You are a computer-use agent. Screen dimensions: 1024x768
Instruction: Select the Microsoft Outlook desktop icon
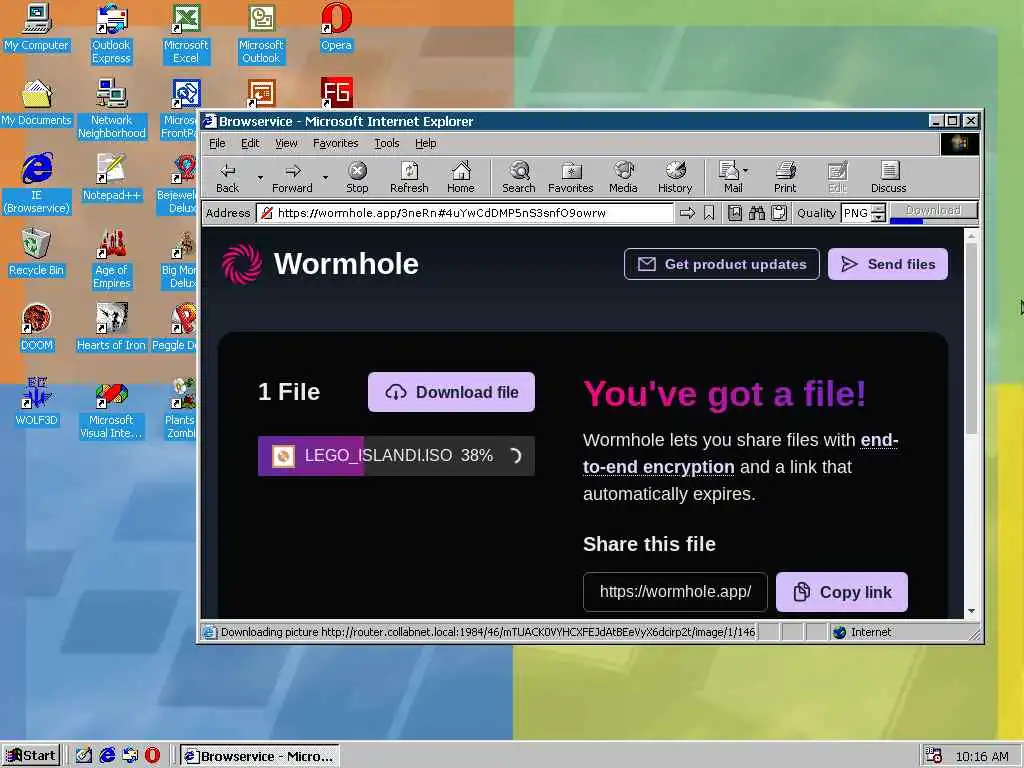pyautogui.click(x=261, y=34)
